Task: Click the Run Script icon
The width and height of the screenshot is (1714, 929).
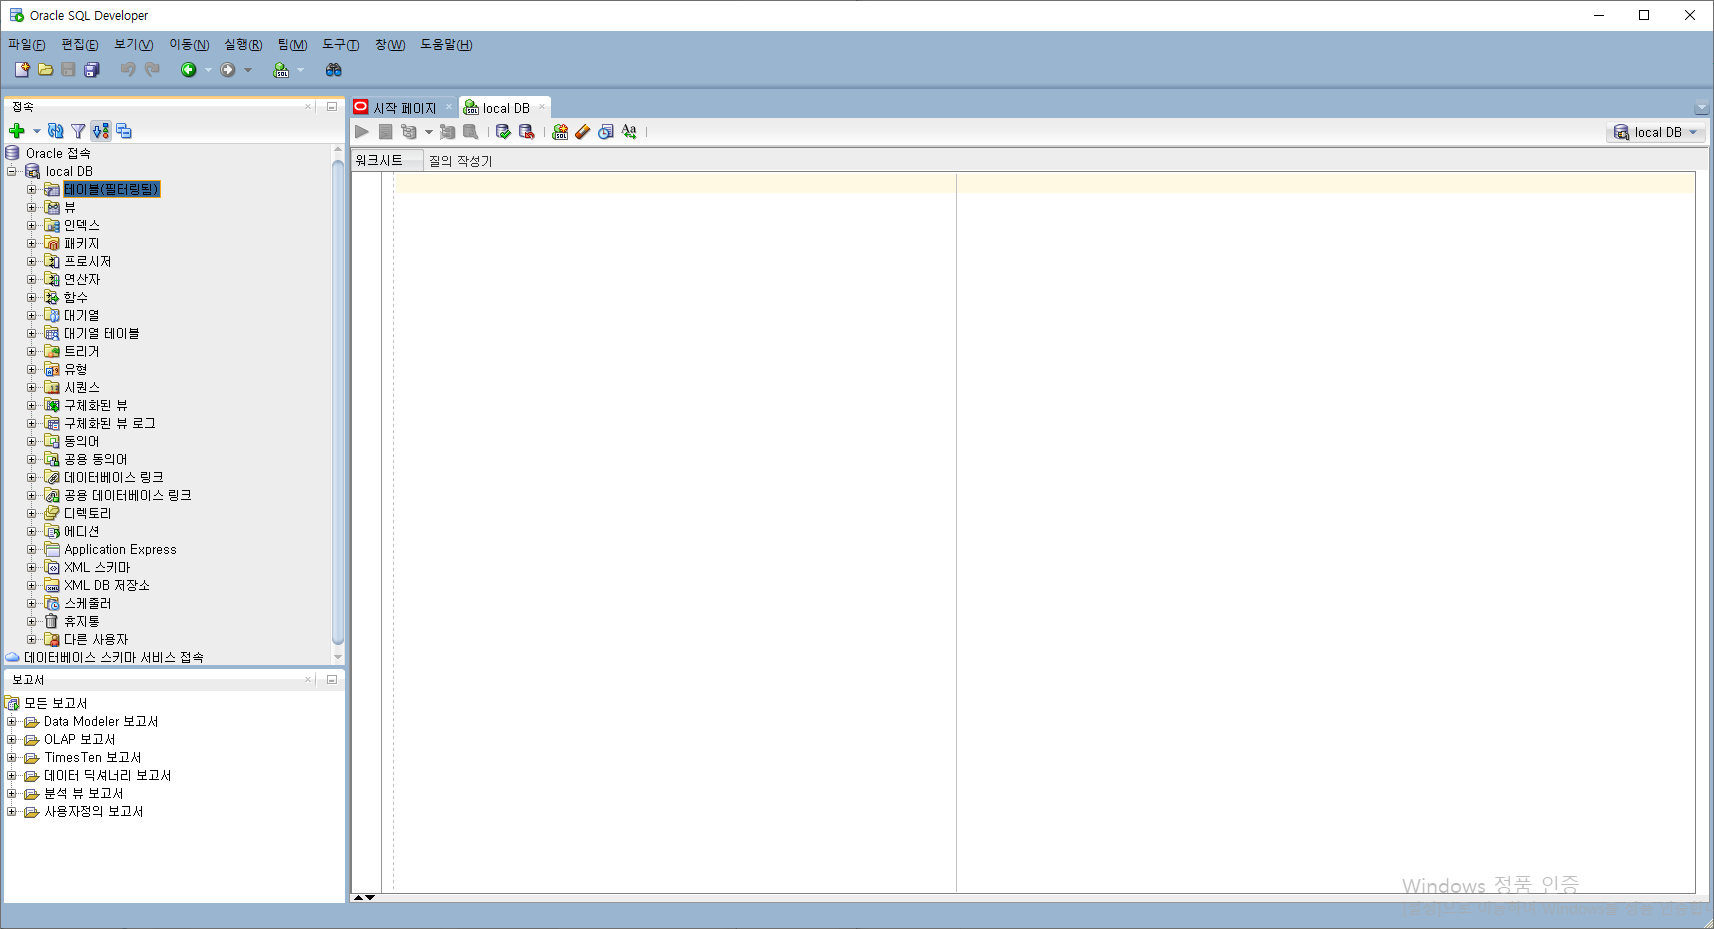Action: coord(385,132)
